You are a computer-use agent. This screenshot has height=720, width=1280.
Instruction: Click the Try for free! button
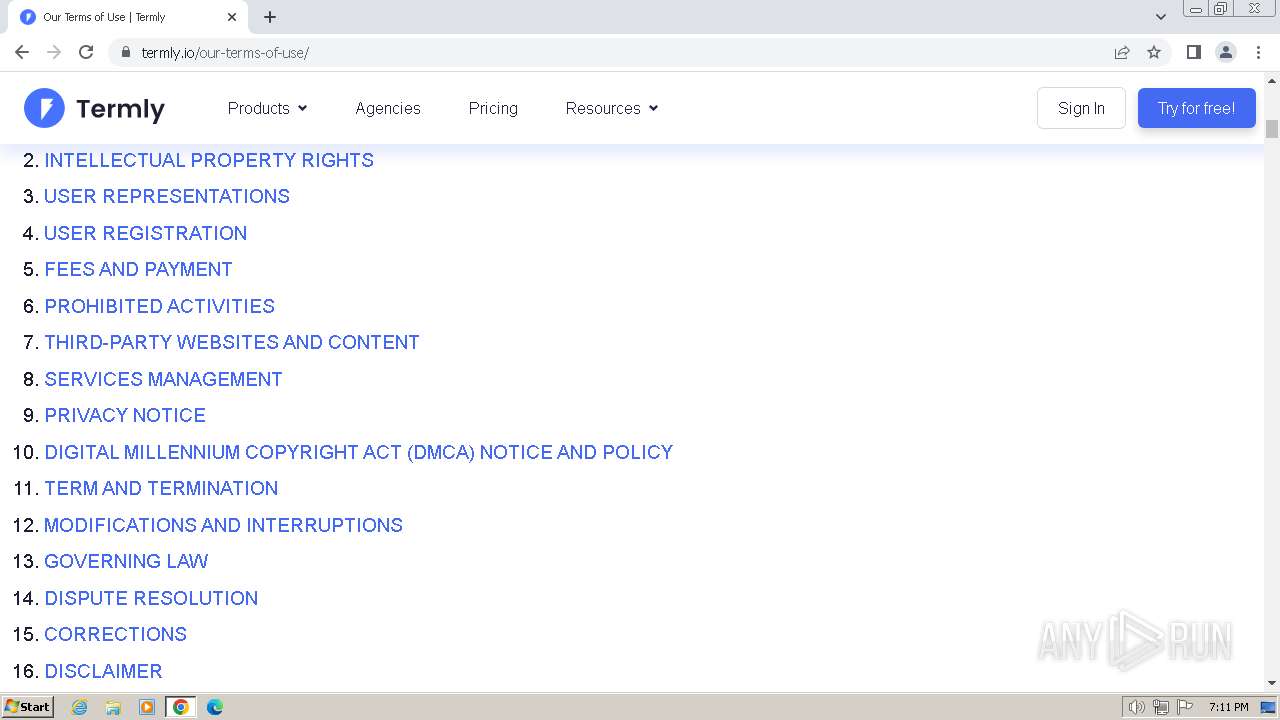pos(1196,108)
